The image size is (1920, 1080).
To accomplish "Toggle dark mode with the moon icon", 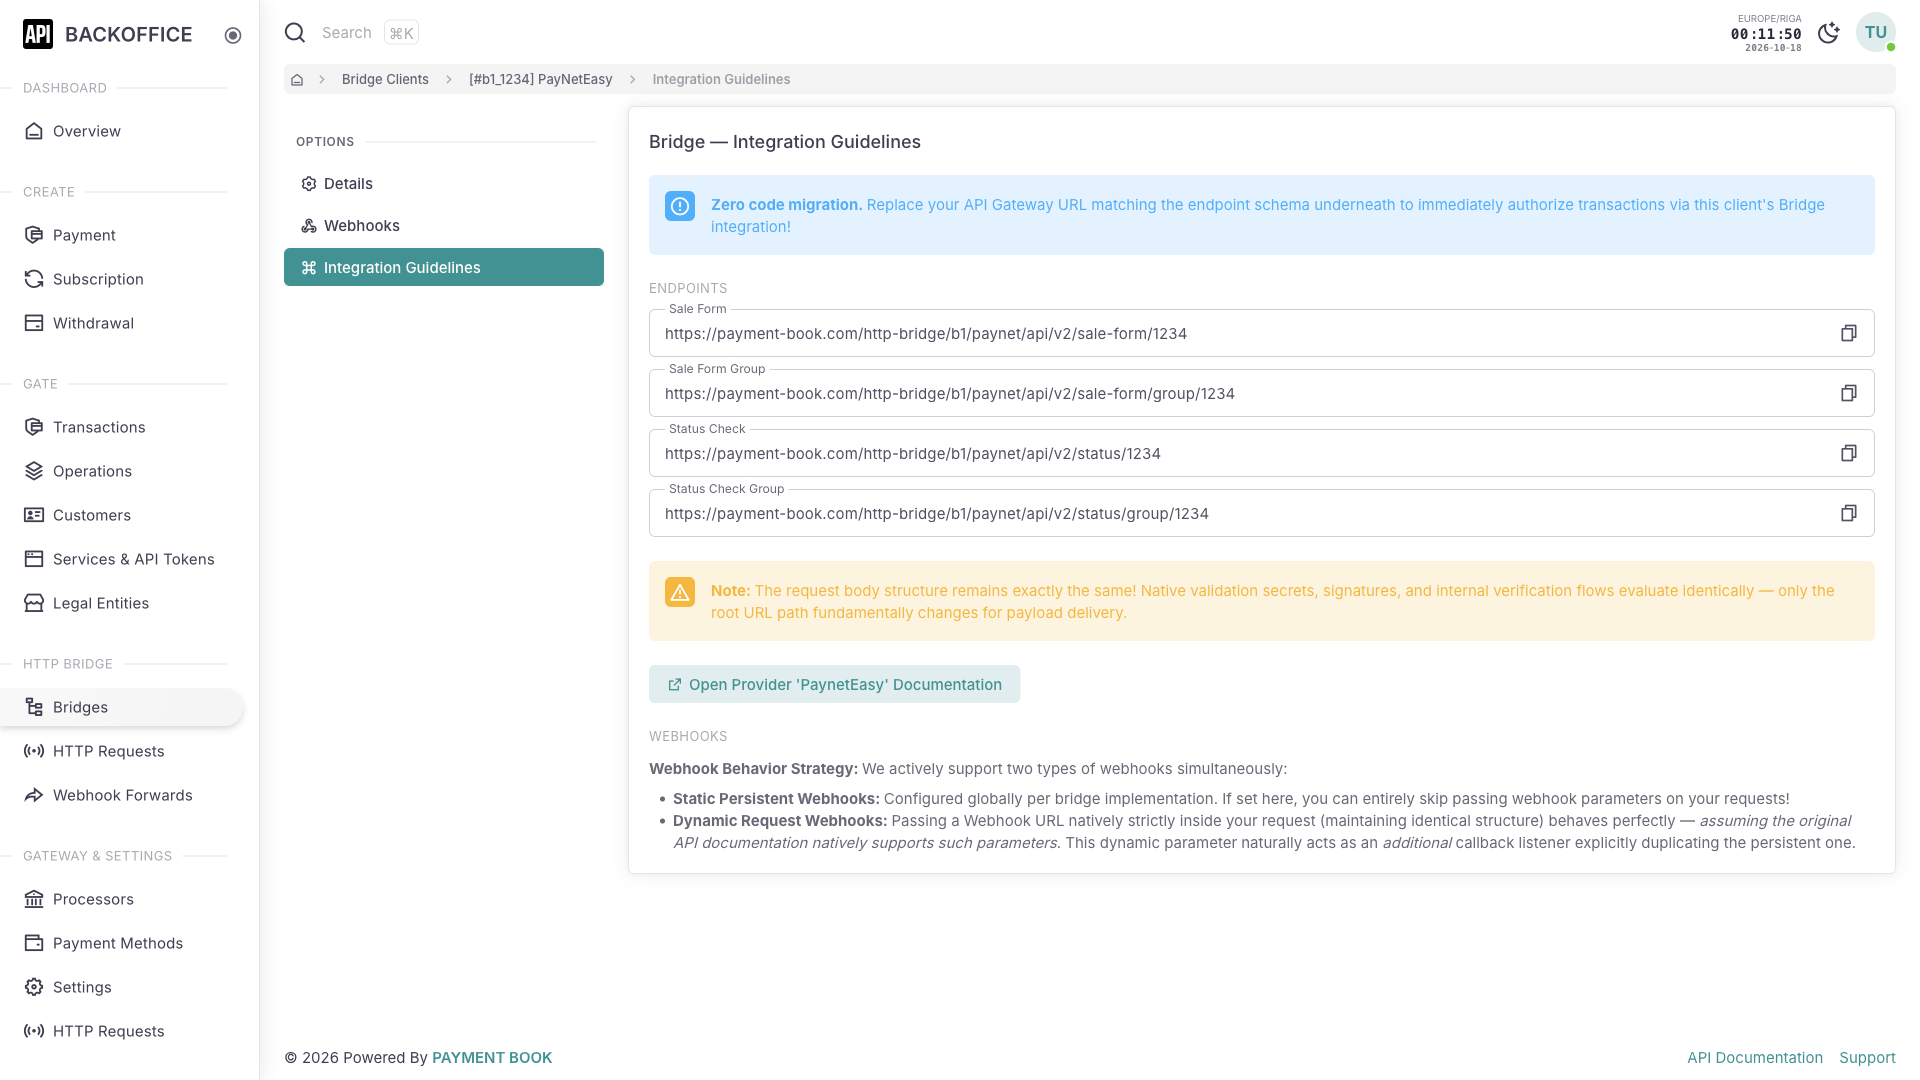I will click(1828, 33).
